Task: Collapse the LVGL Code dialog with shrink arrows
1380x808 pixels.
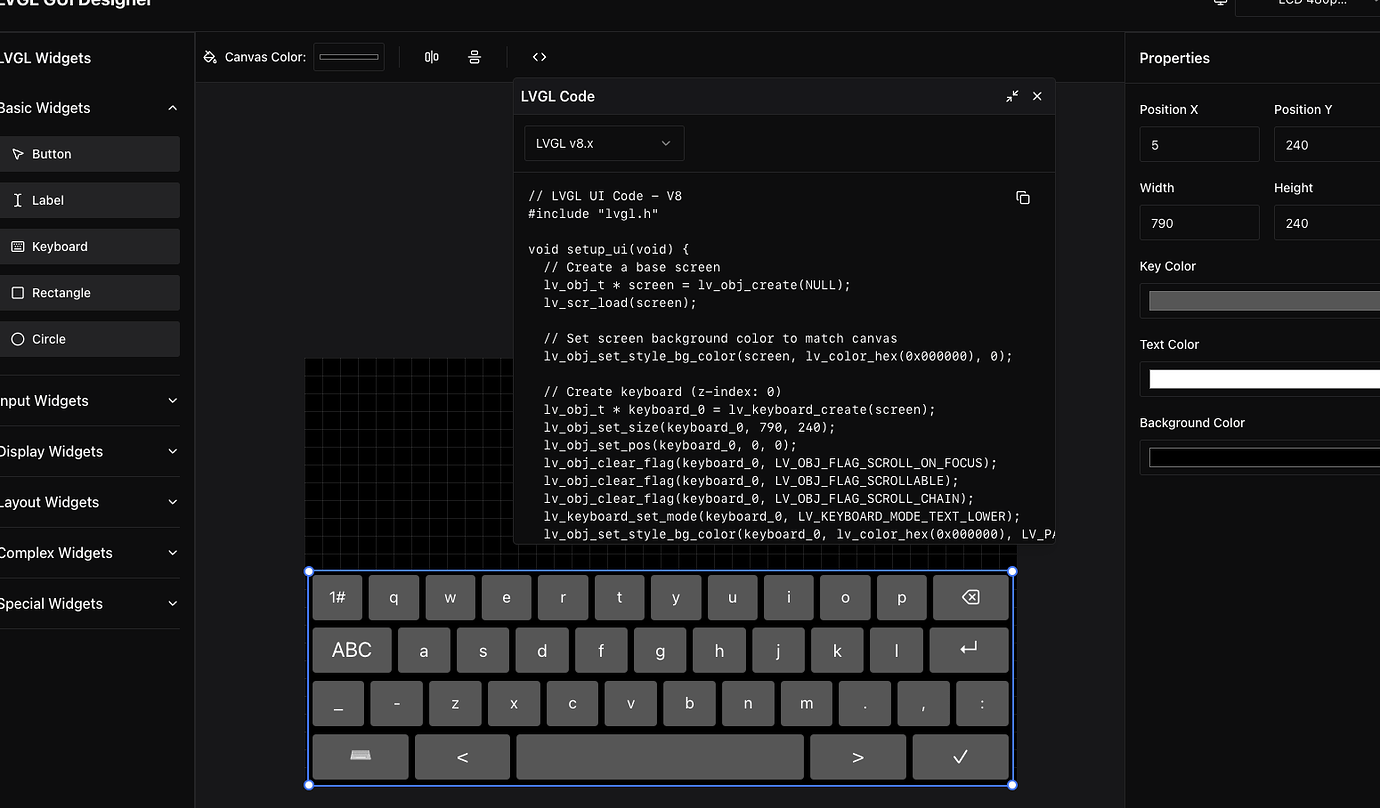Action: click(x=1012, y=96)
